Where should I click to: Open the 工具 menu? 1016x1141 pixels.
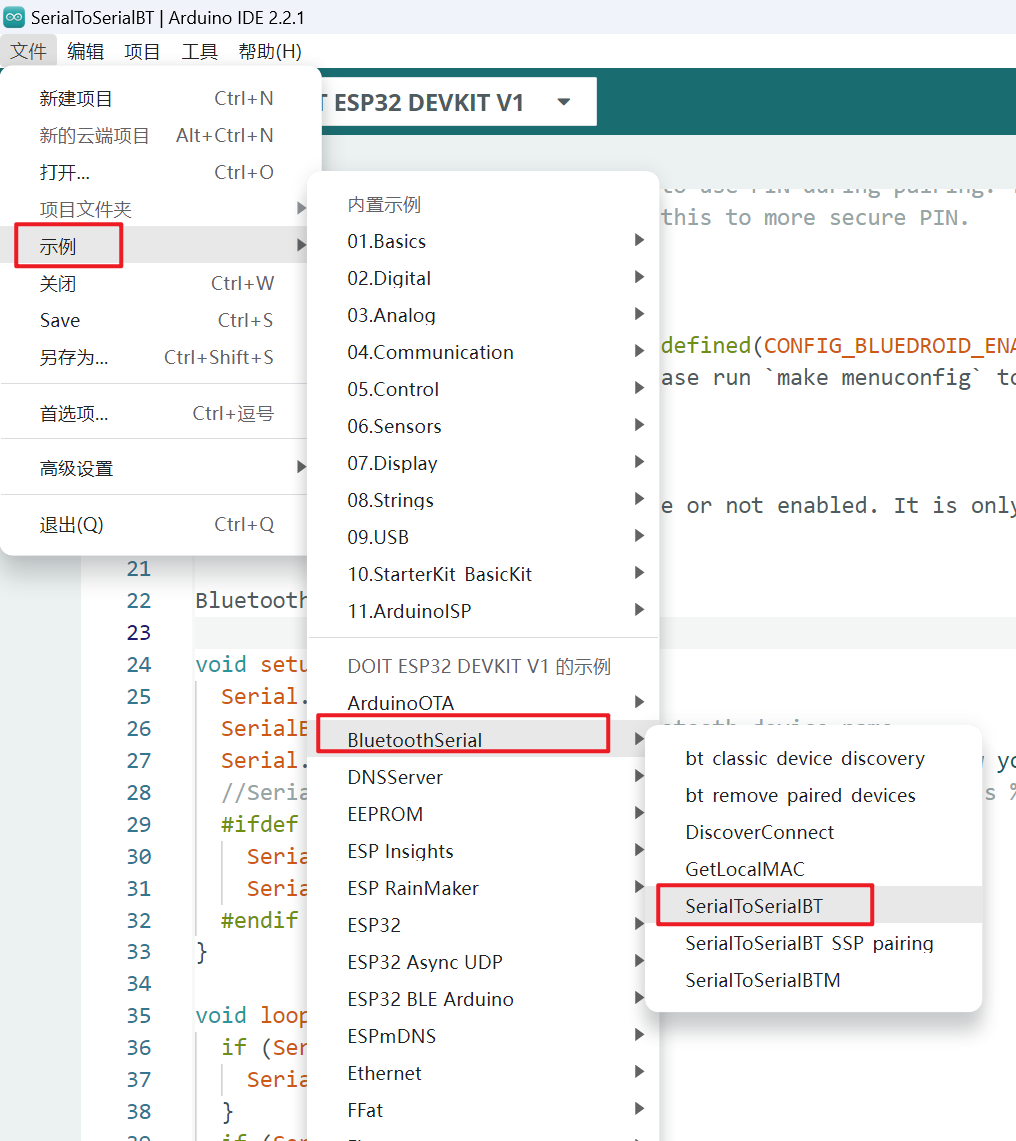pyautogui.click(x=199, y=51)
